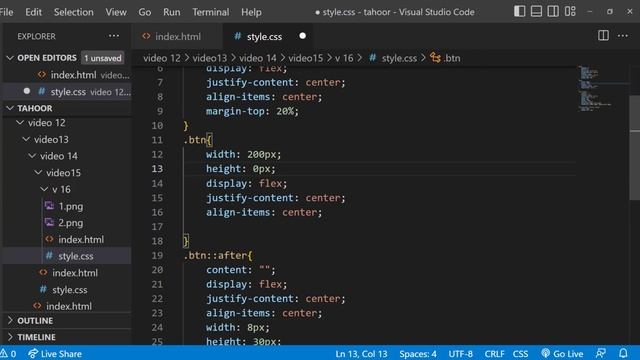Collapse video 14 folder
Image resolution: width=640 pixels, height=360 pixels.
pos(32,156)
